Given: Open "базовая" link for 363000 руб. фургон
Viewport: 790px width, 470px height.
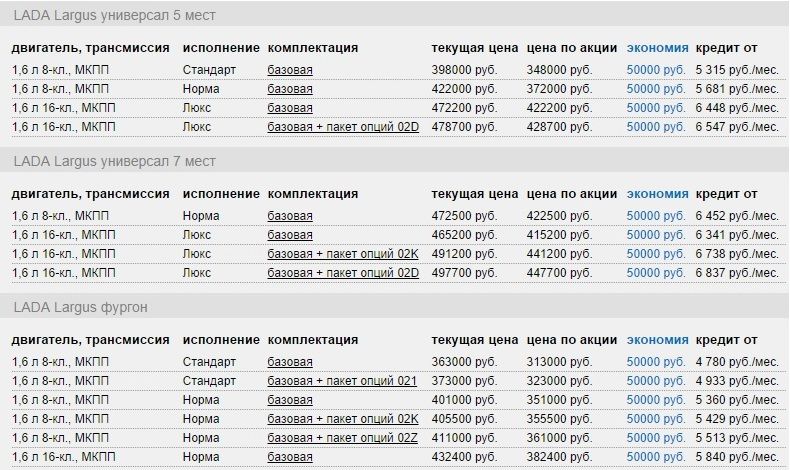Looking at the screenshot, I should click(x=290, y=362).
